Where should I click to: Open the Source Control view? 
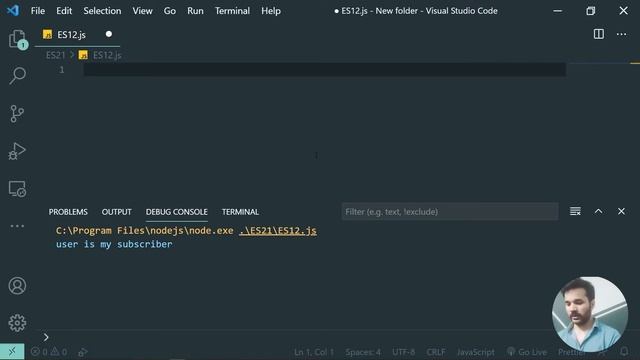(x=17, y=113)
